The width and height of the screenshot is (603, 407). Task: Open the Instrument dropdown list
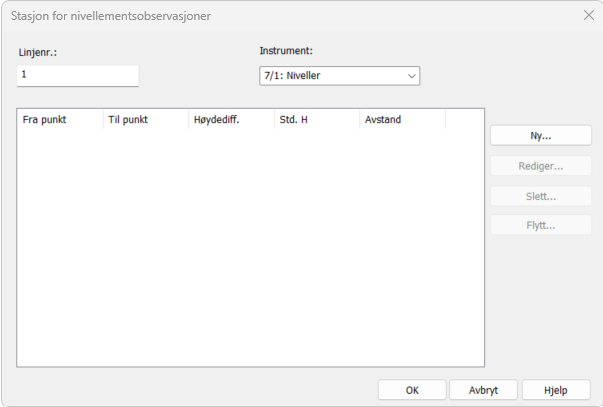339,76
